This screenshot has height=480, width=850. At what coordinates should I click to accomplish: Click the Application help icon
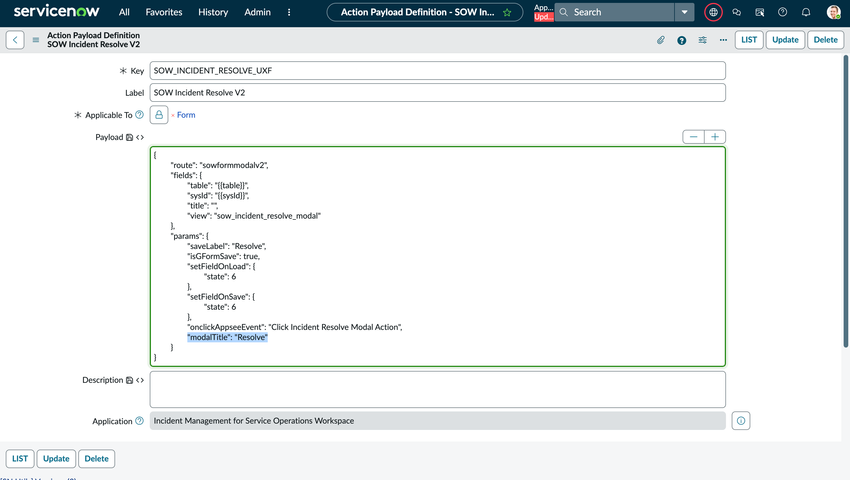click(139, 421)
